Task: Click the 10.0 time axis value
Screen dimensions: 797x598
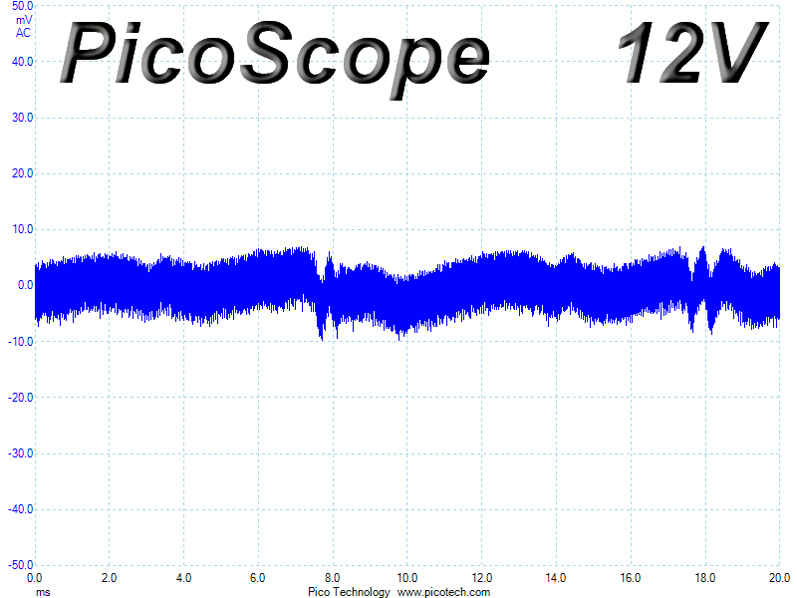Action: point(407,578)
